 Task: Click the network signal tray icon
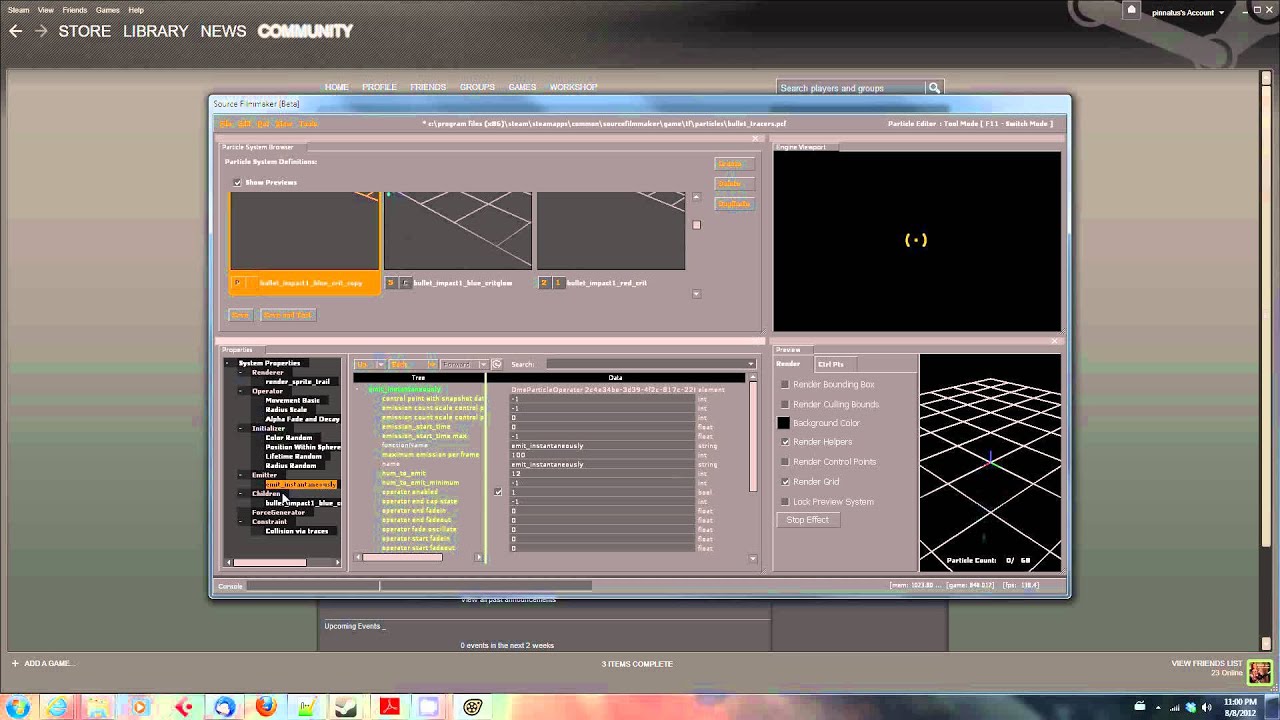click(x=1174, y=707)
